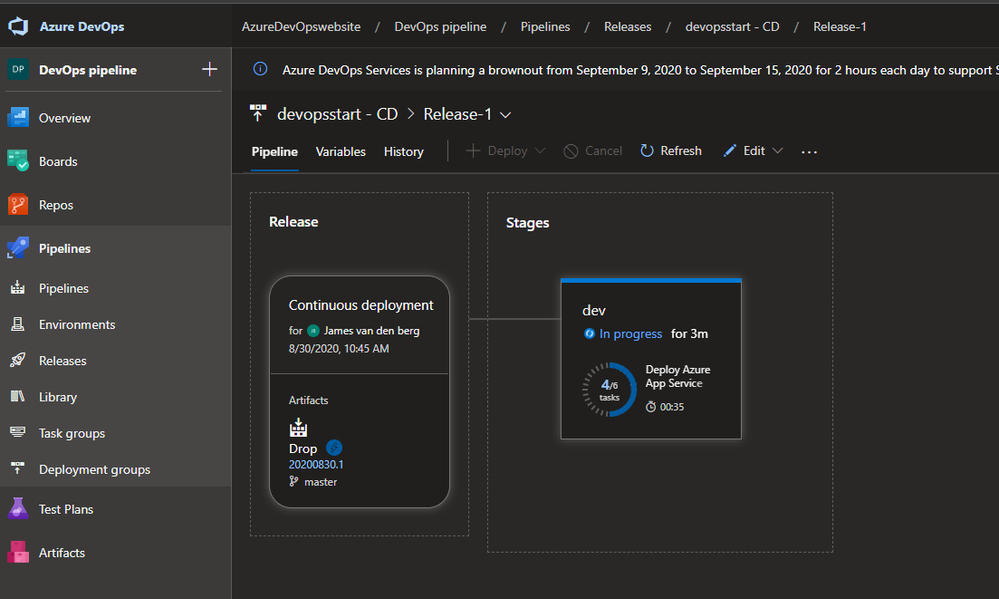Open the Repos section icon
This screenshot has height=599, width=999.
(18, 205)
